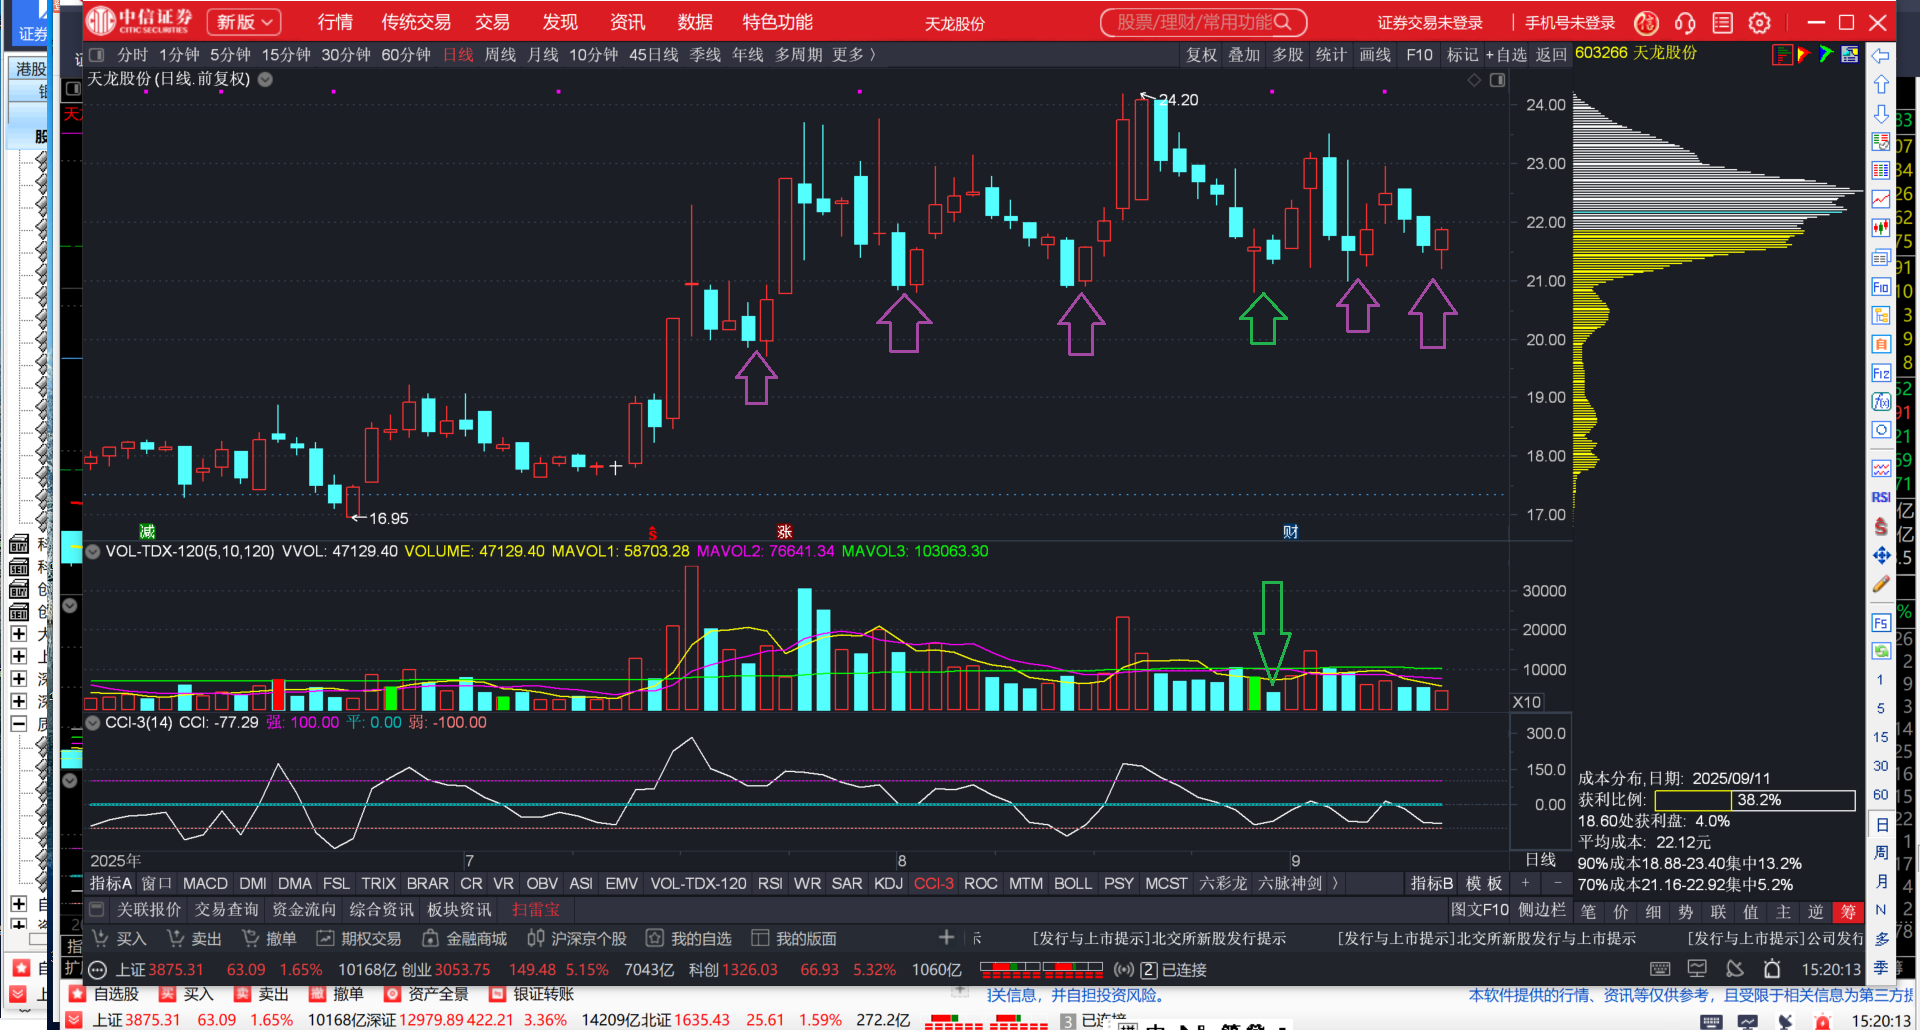This screenshot has height=1030, width=1920.
Task: Click the ellipsis circle before 上证 index
Action: [x=97, y=970]
